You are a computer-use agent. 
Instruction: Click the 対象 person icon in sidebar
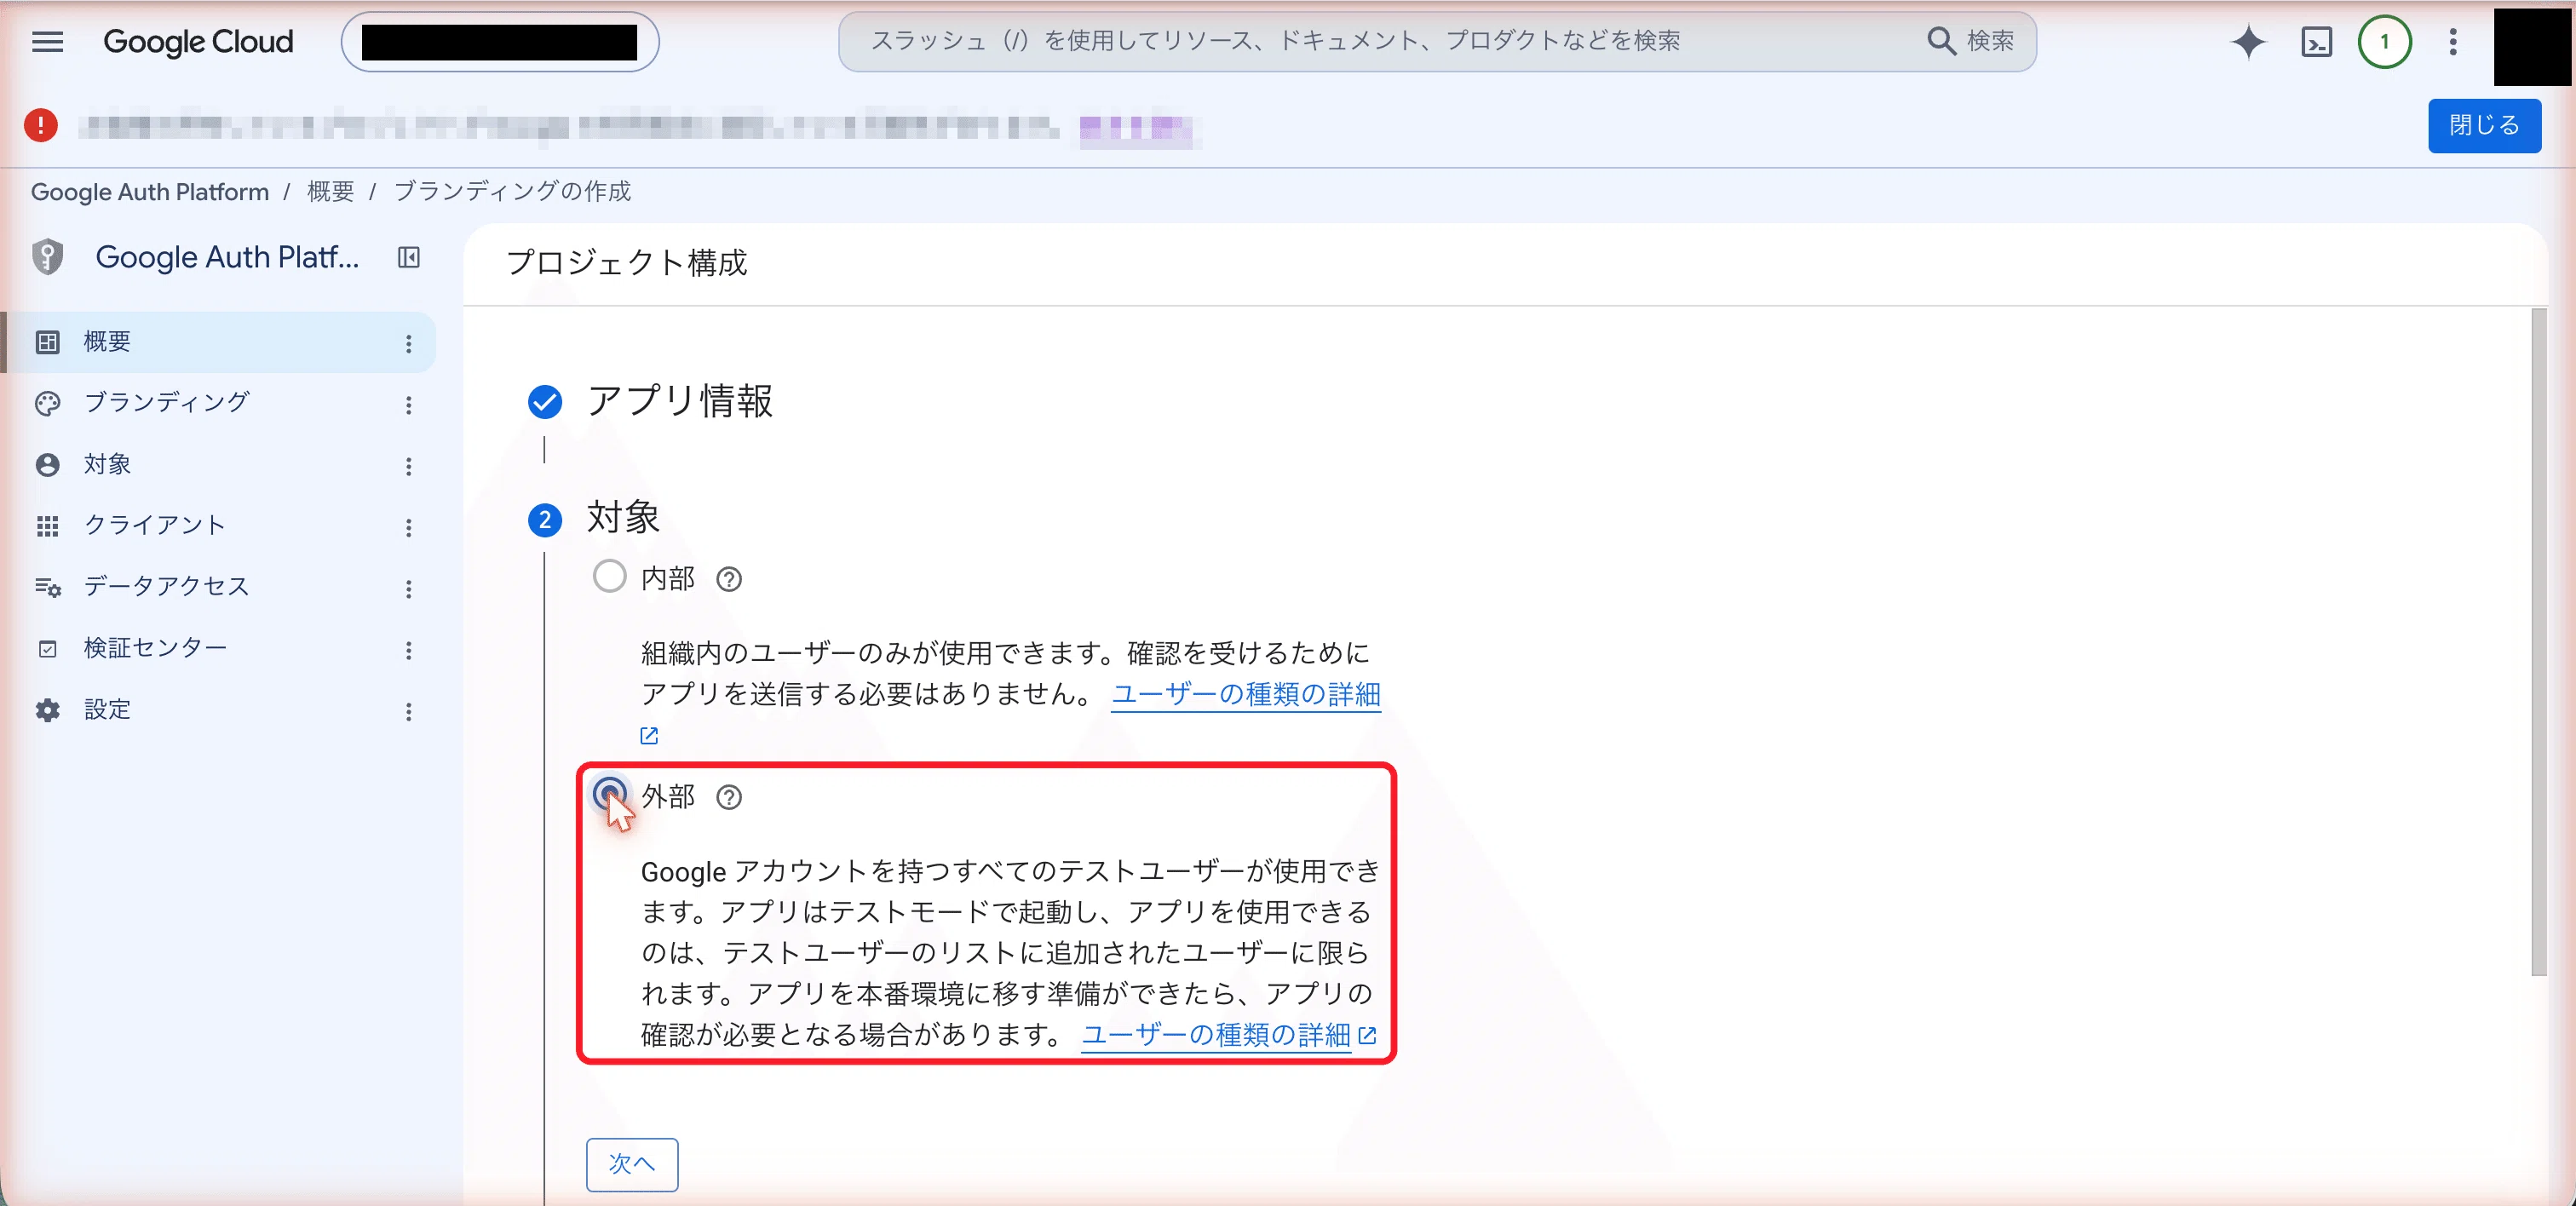[x=47, y=465]
